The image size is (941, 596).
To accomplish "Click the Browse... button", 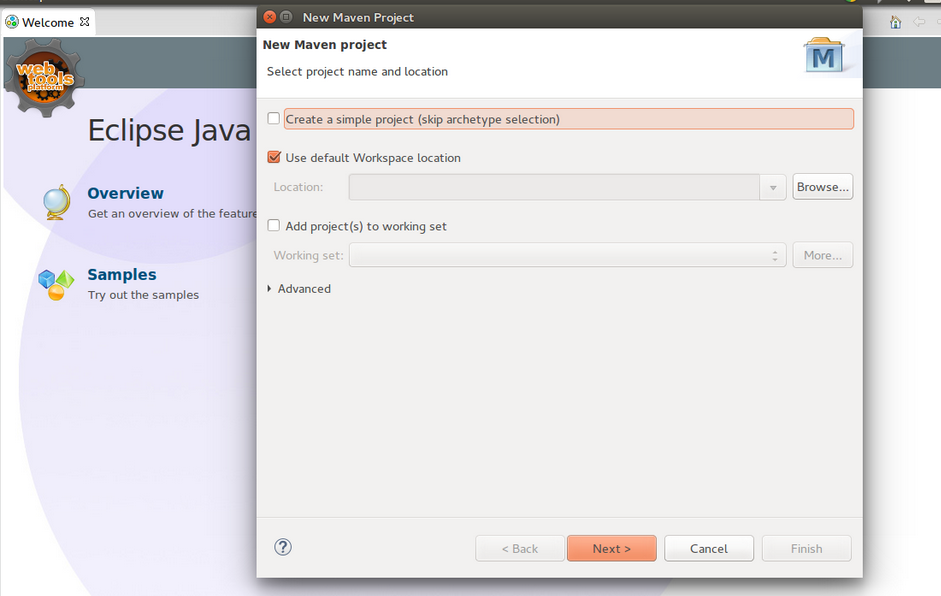I will pyautogui.click(x=822, y=187).
